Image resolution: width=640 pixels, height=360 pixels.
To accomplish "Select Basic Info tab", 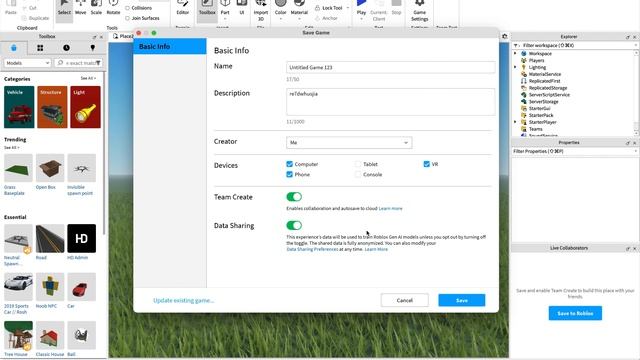I will (x=170, y=46).
